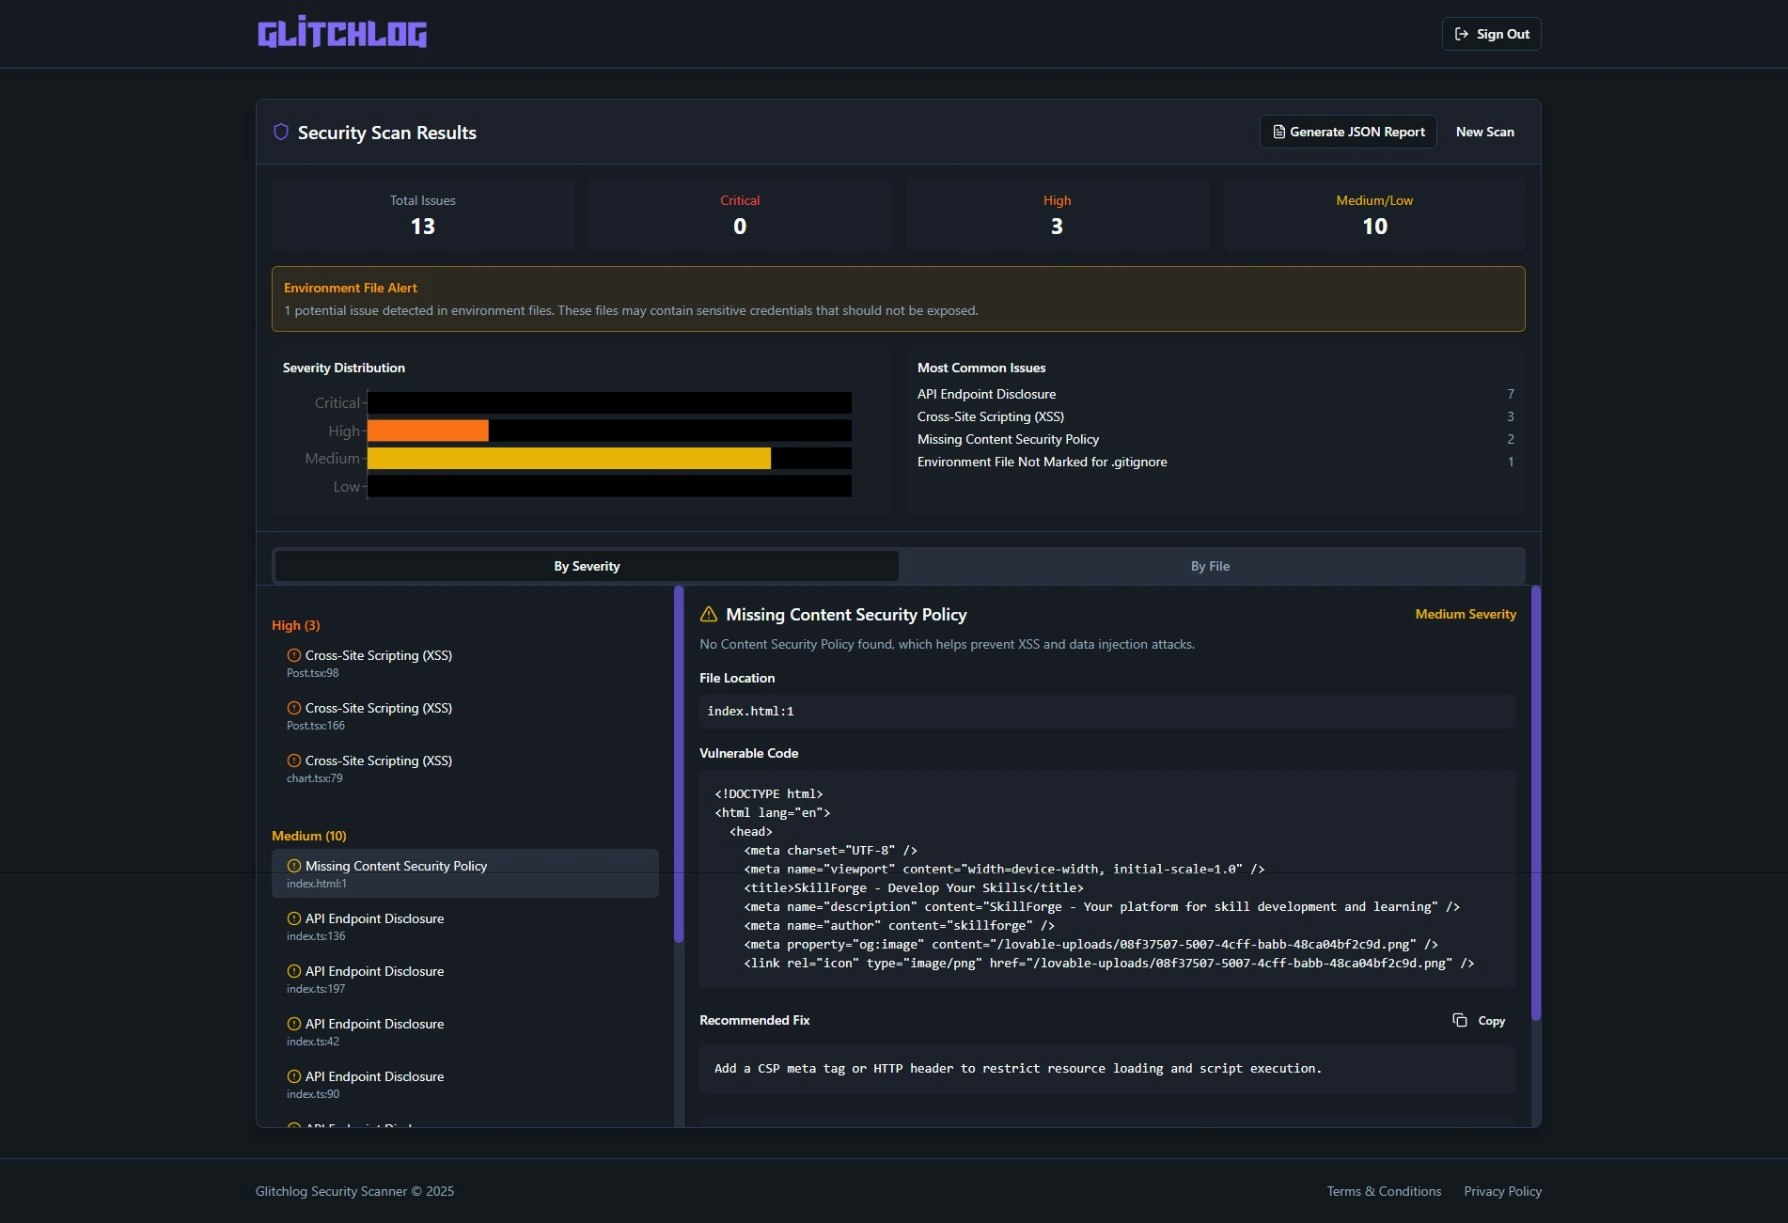The image size is (1788, 1223).
Task: Click the shield icon beside Security Scan Results
Action: 281,131
